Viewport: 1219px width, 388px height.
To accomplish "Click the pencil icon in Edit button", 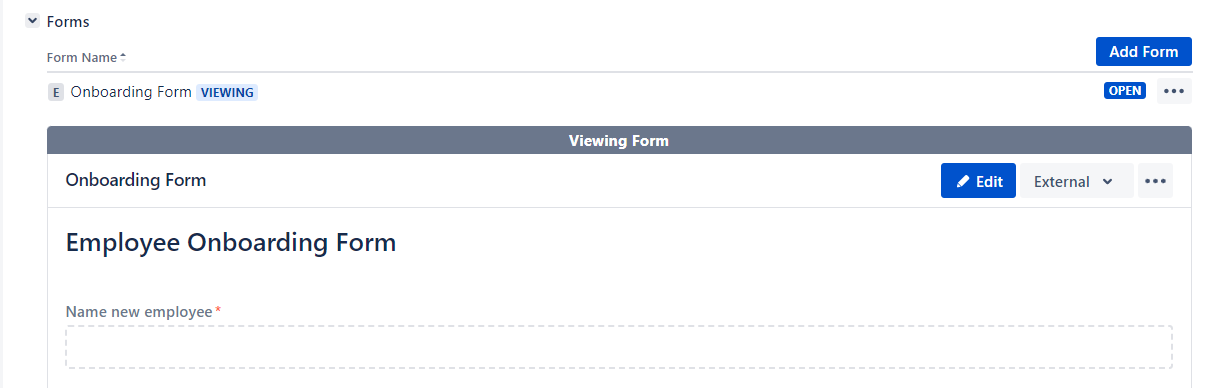I will pyautogui.click(x=963, y=181).
